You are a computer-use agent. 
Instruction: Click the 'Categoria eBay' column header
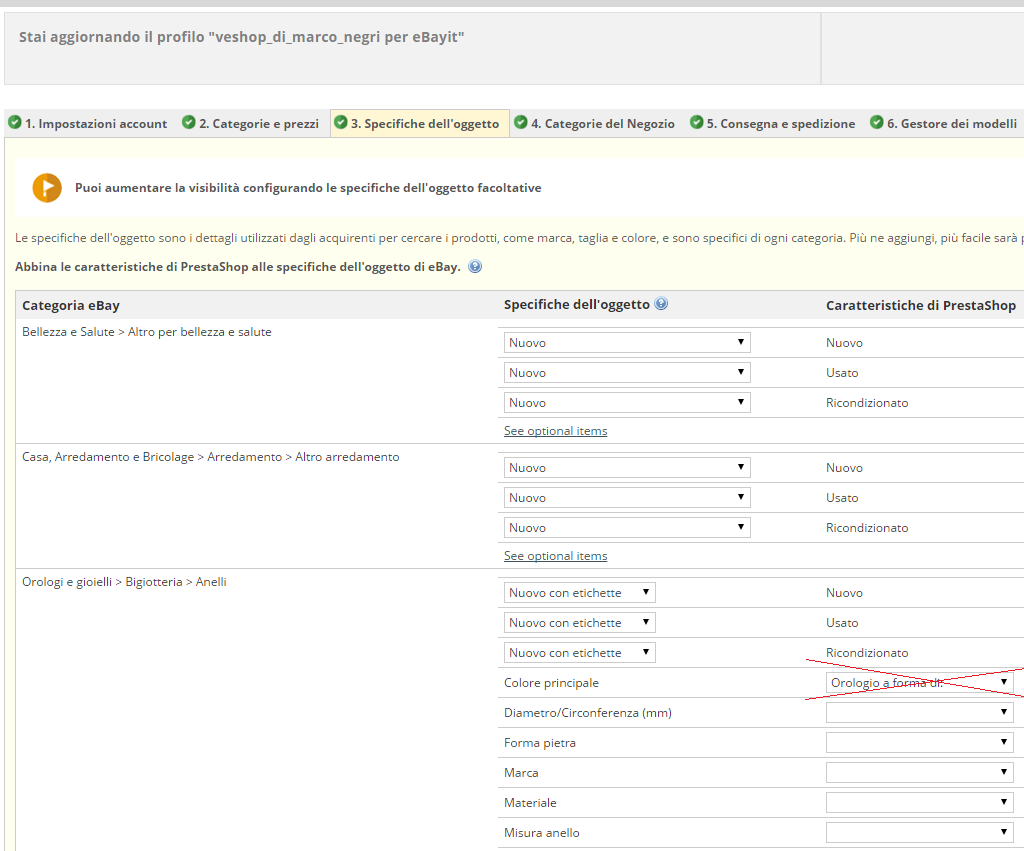[x=71, y=306]
